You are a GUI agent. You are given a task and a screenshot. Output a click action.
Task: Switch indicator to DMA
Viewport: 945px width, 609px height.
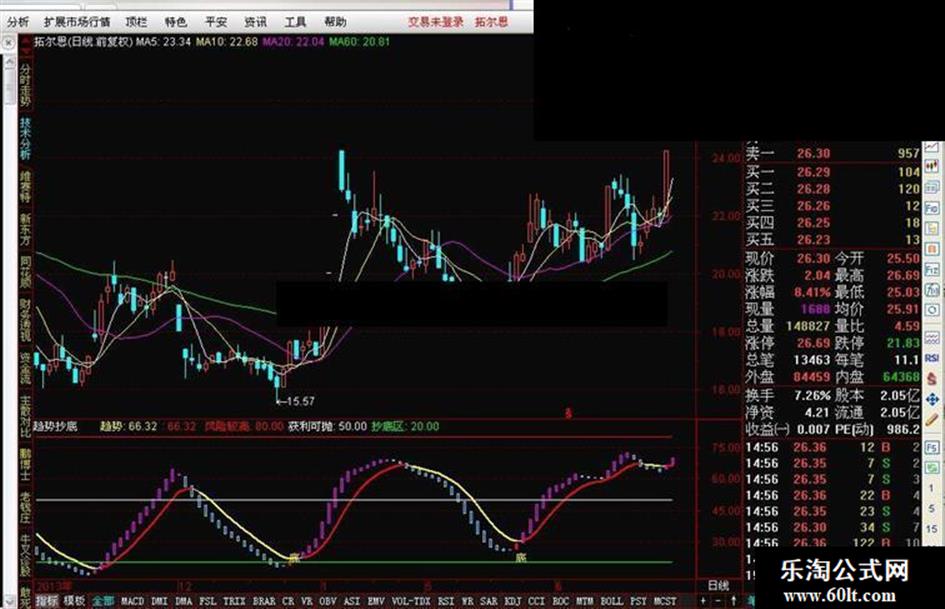183,601
